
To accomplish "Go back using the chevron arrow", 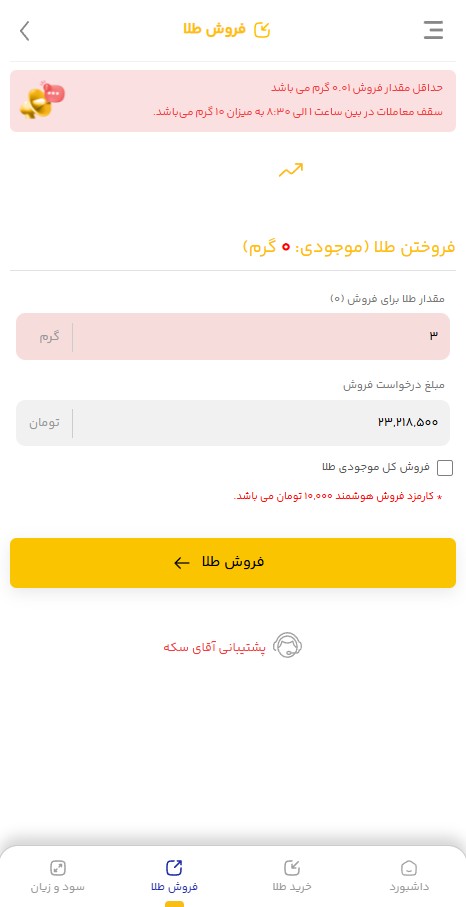I will 24,31.
